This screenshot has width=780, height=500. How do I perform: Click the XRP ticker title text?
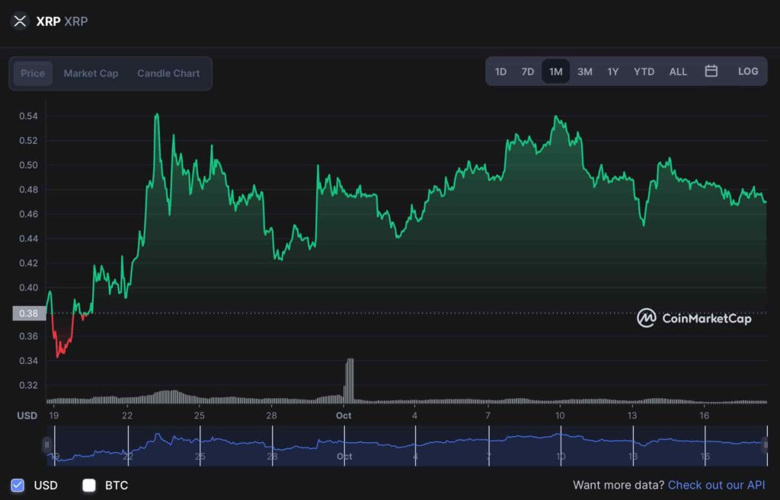[x=48, y=21]
